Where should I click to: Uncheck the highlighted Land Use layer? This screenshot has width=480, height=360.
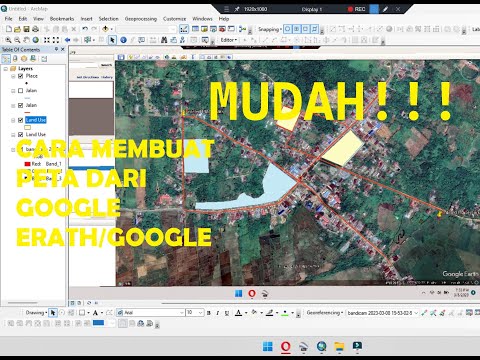[x=21, y=120]
